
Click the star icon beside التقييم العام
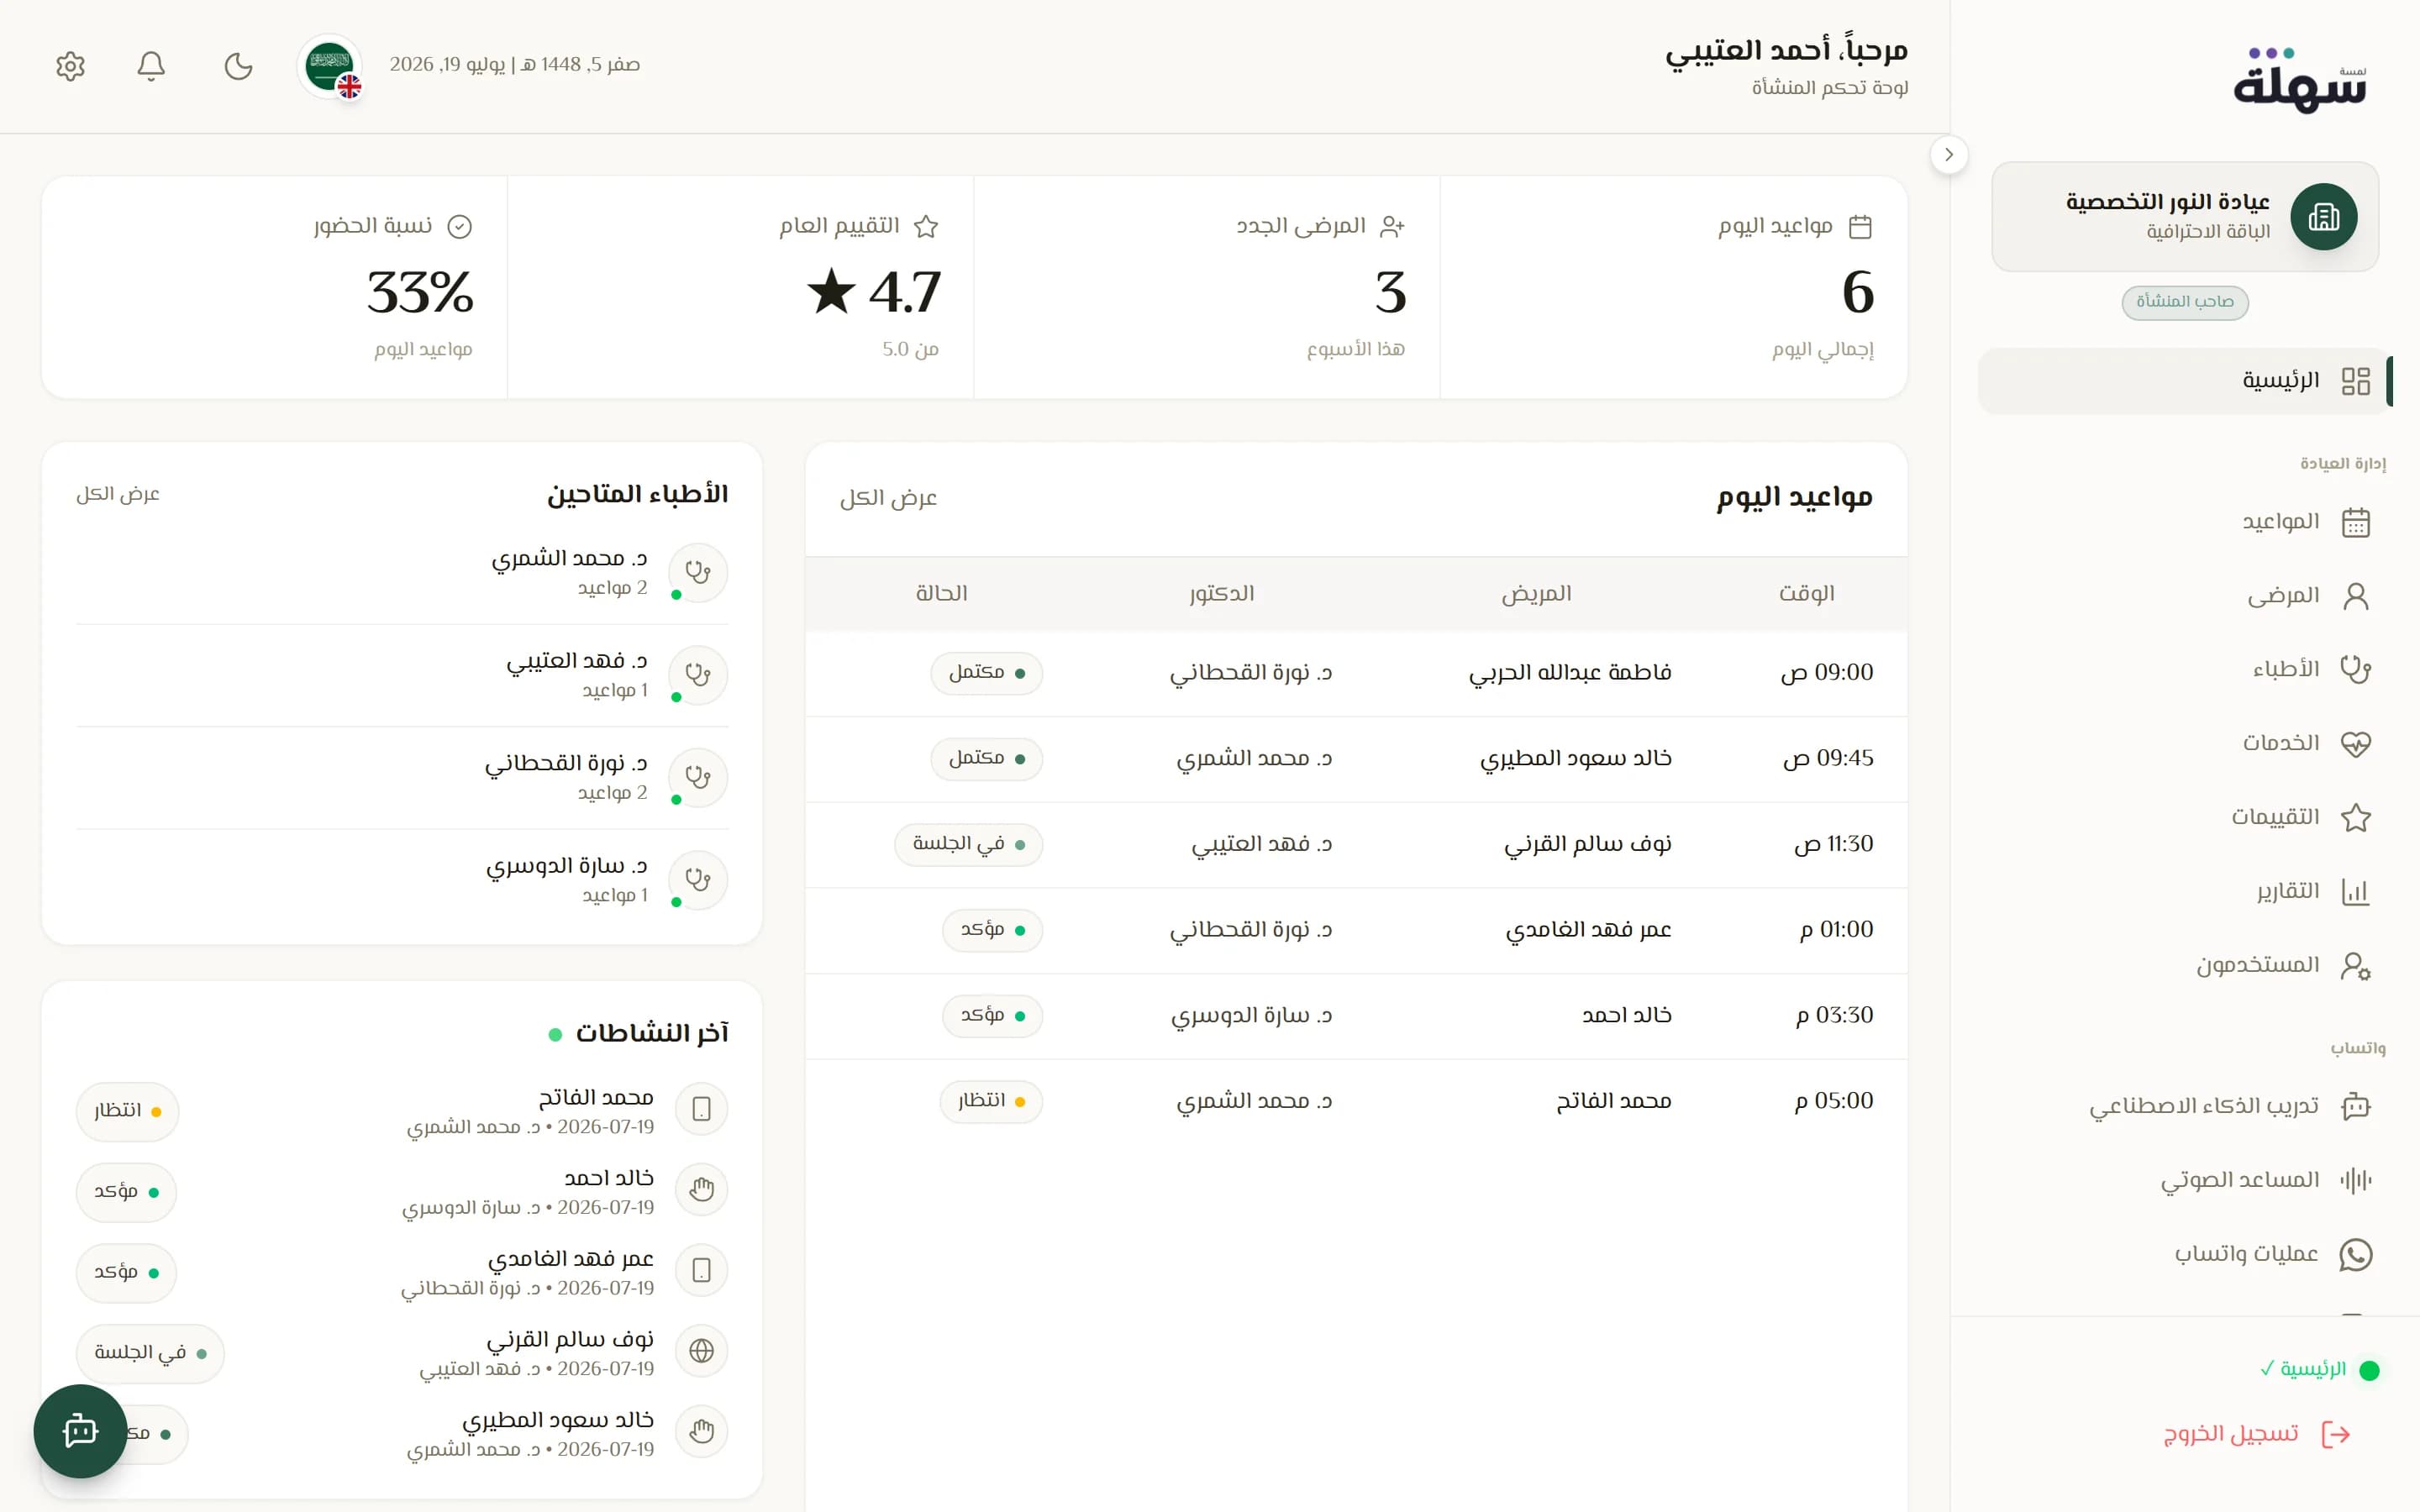coord(926,227)
